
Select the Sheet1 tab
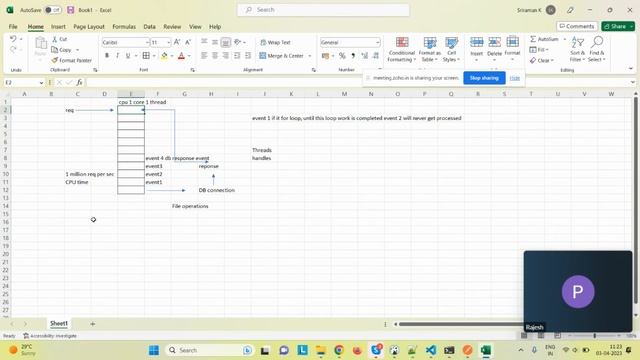(x=59, y=323)
